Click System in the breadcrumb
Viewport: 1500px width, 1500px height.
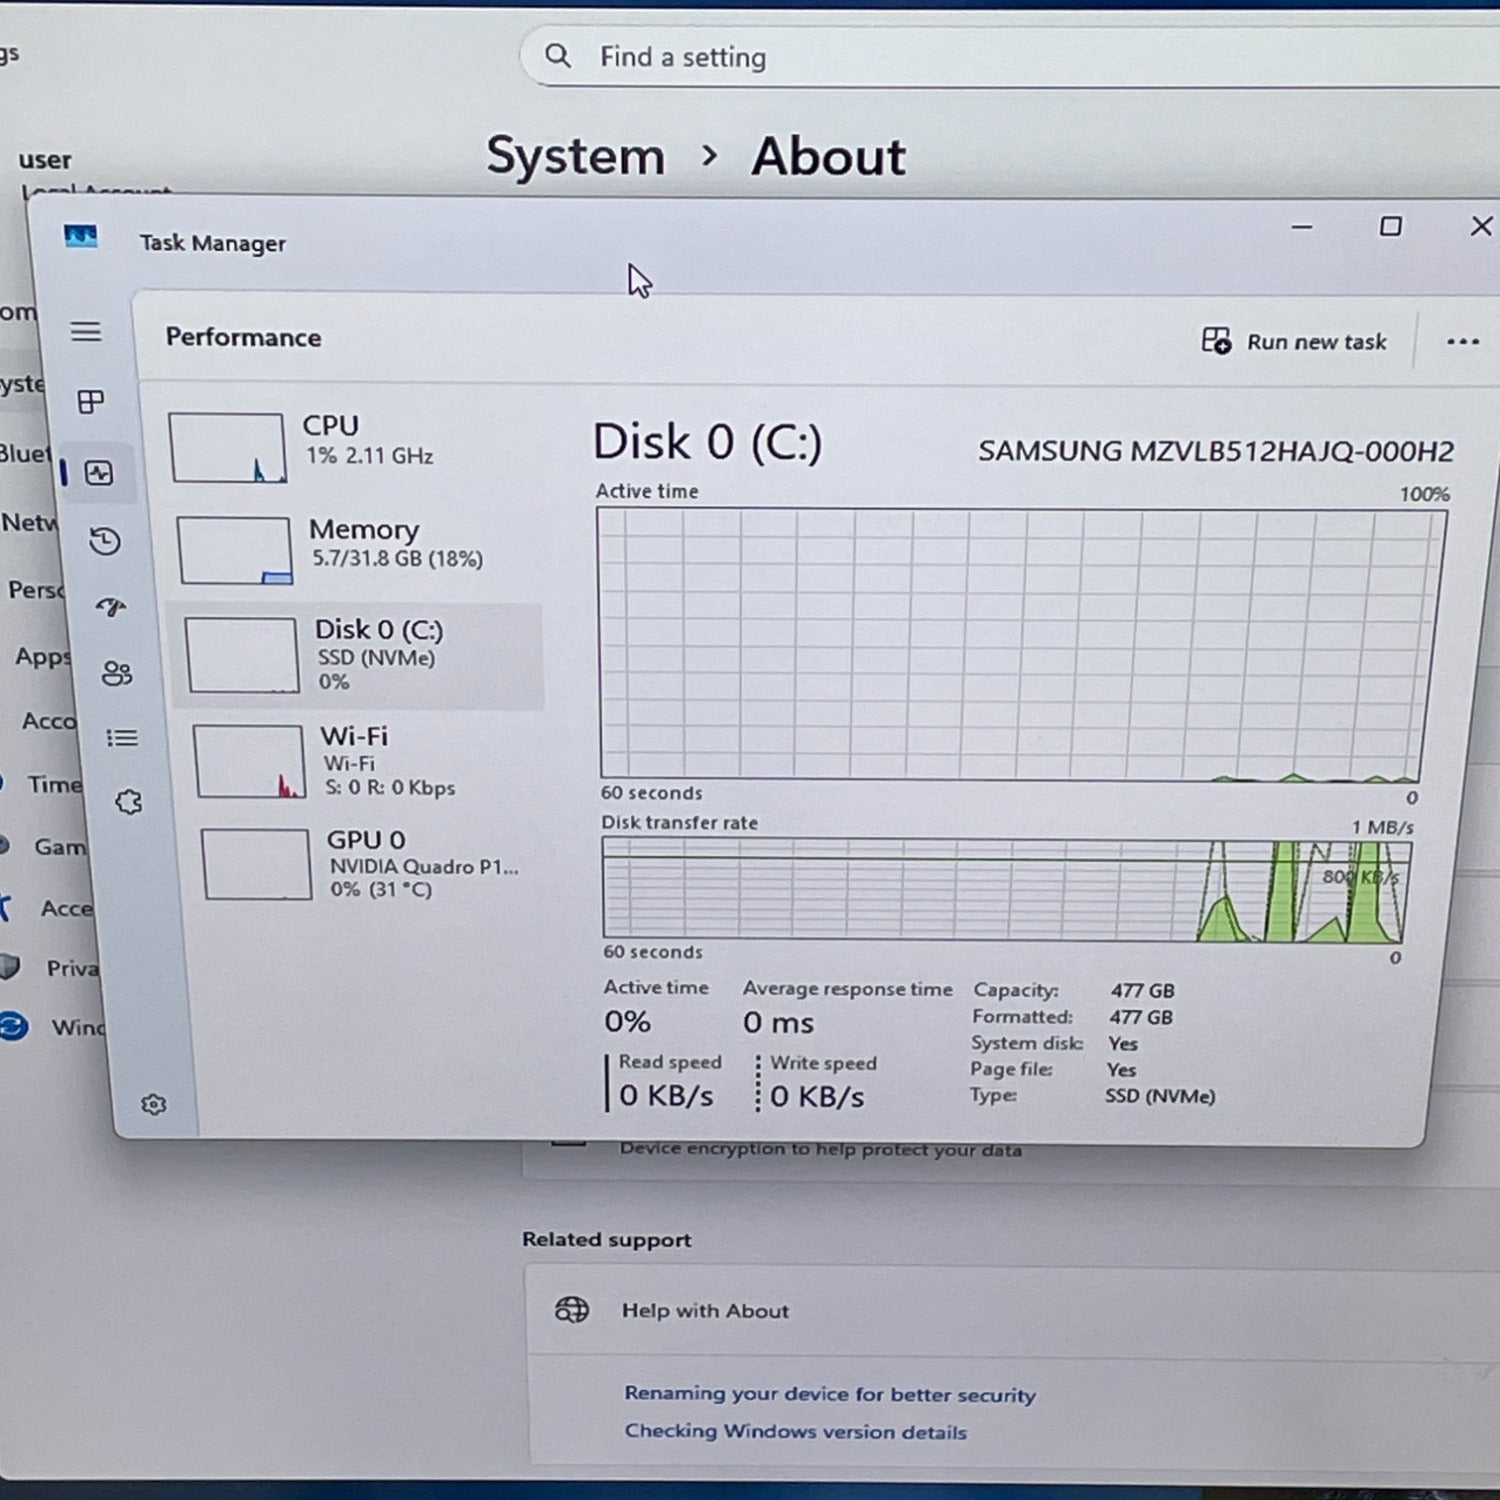575,157
